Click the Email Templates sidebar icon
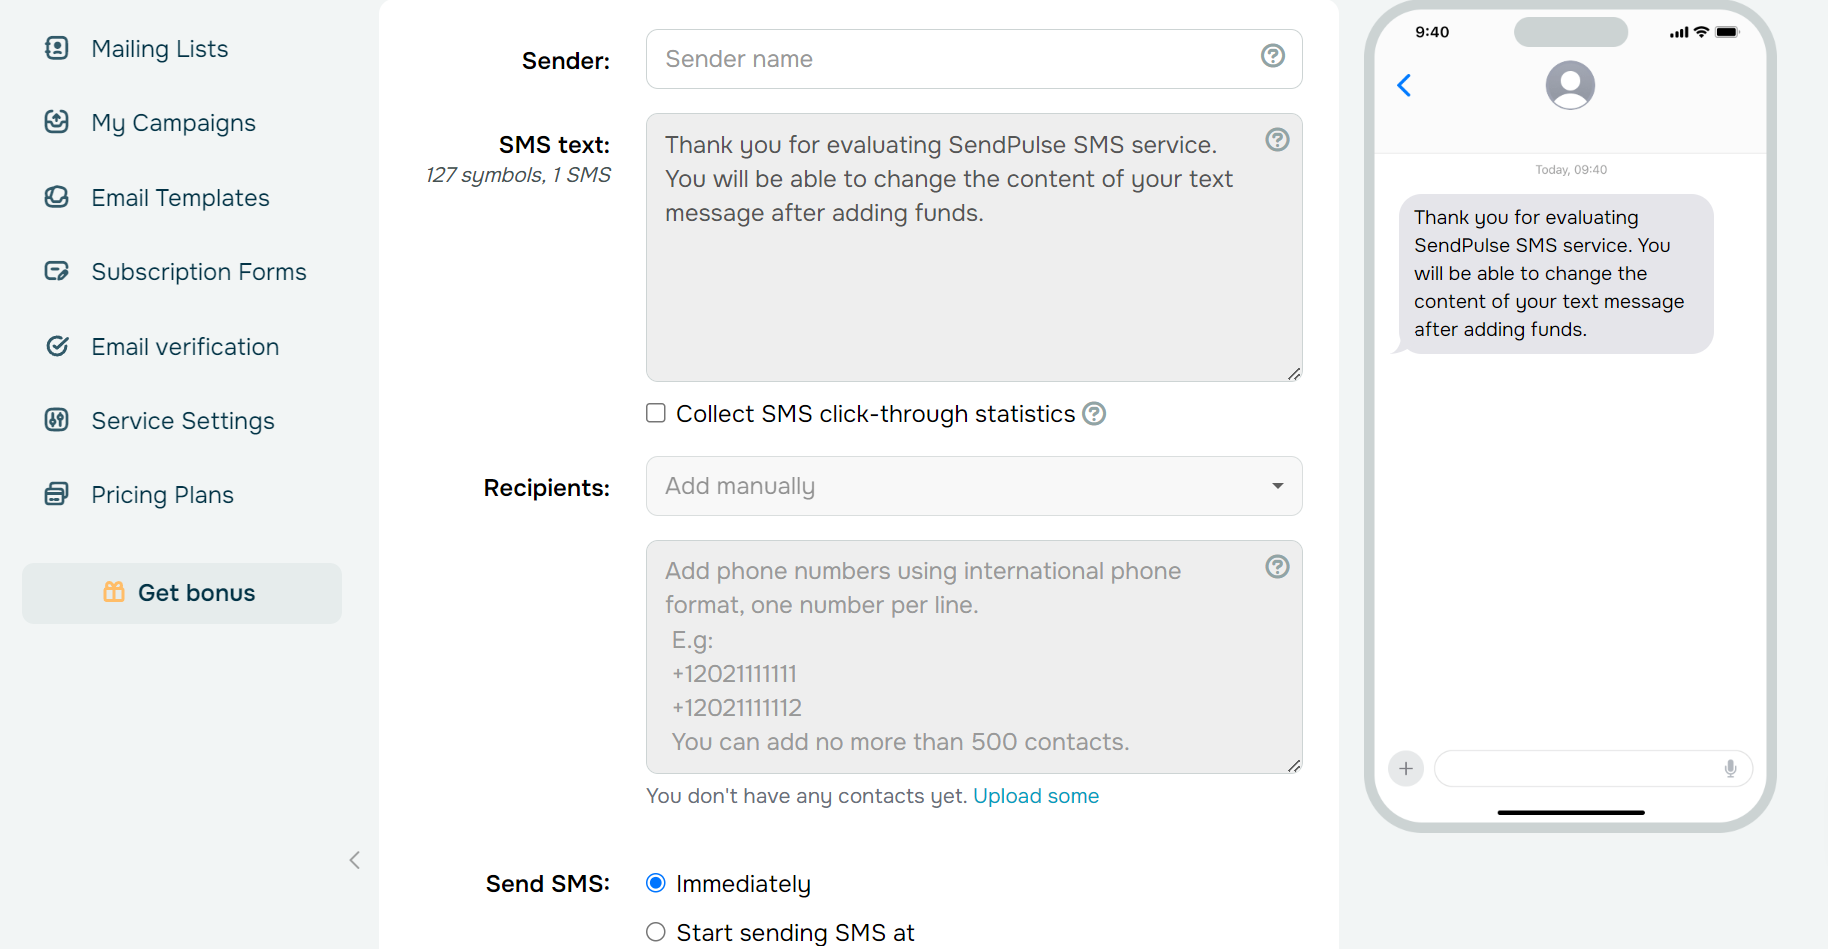The image size is (1828, 949). 57,197
